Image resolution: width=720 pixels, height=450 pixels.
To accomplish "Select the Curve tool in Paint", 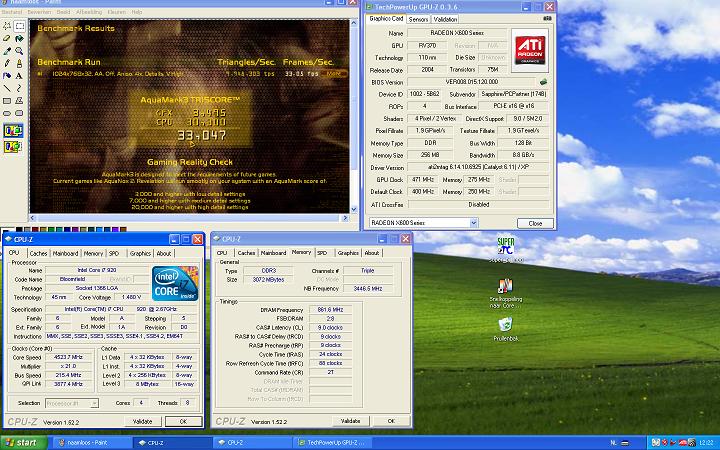I will pos(19,88).
